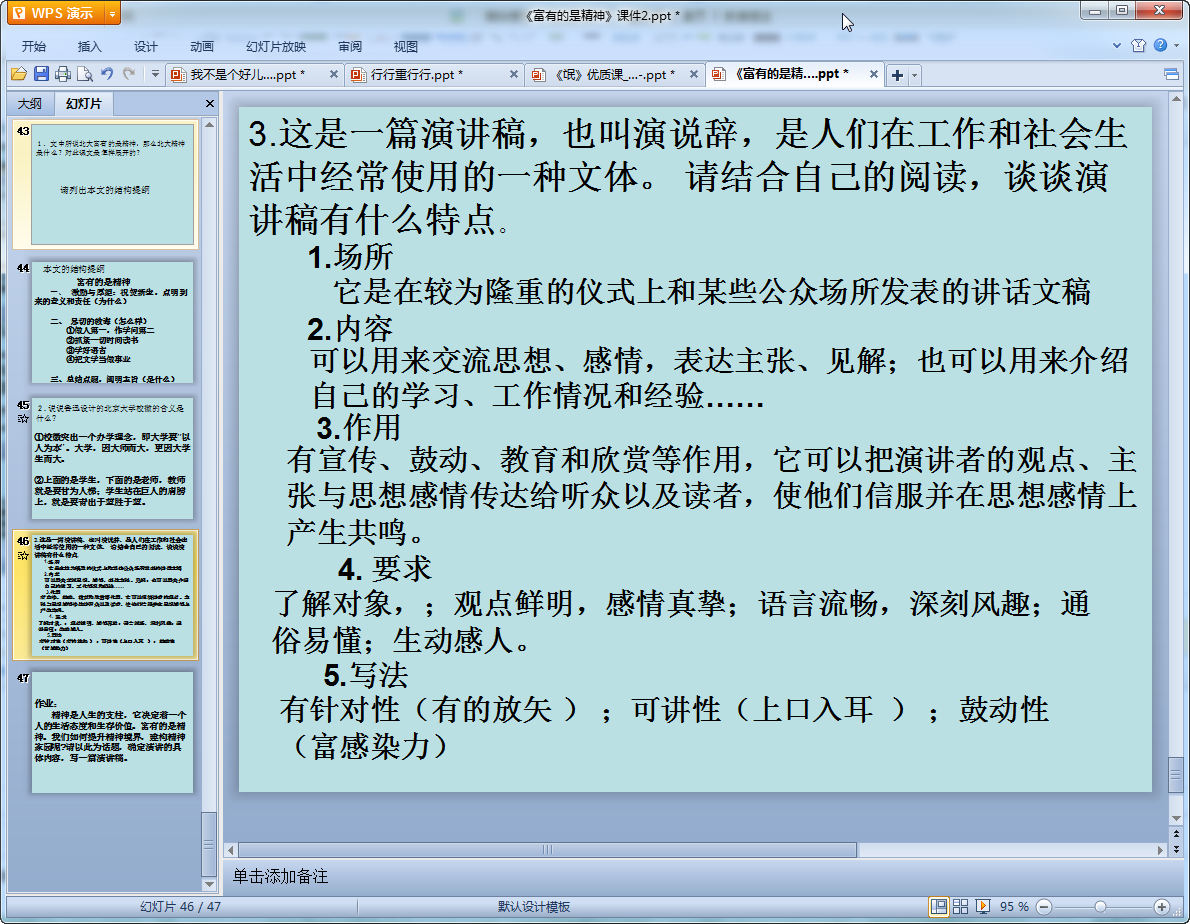This screenshot has width=1190, height=924.
Task: Save the presentation with the floppy disk icon
Action: [41, 74]
